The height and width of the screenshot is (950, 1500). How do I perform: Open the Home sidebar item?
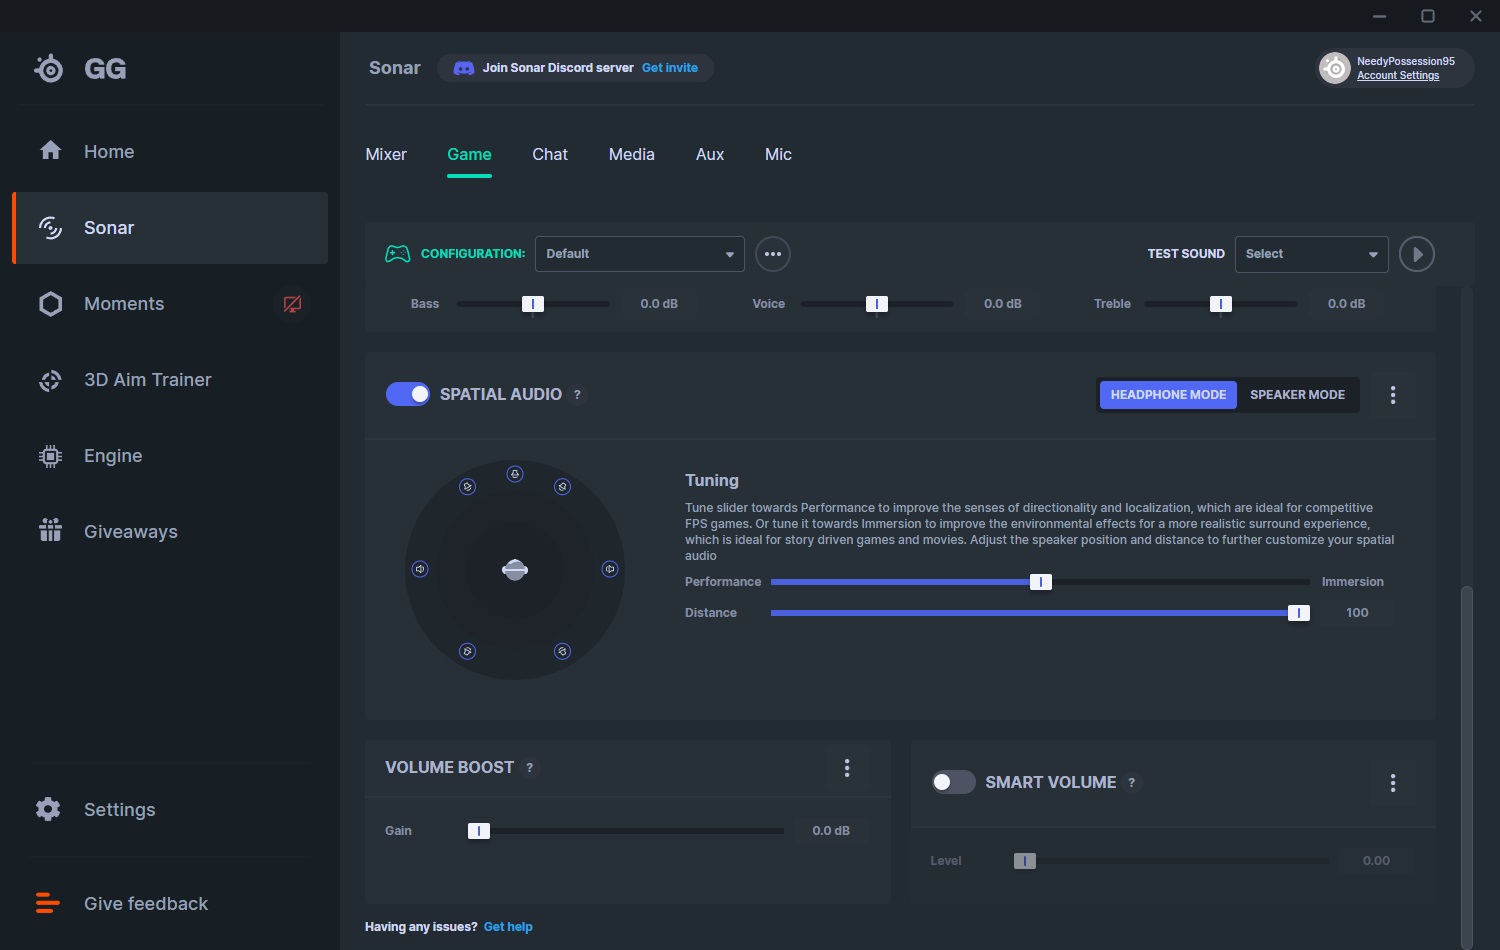[170, 151]
